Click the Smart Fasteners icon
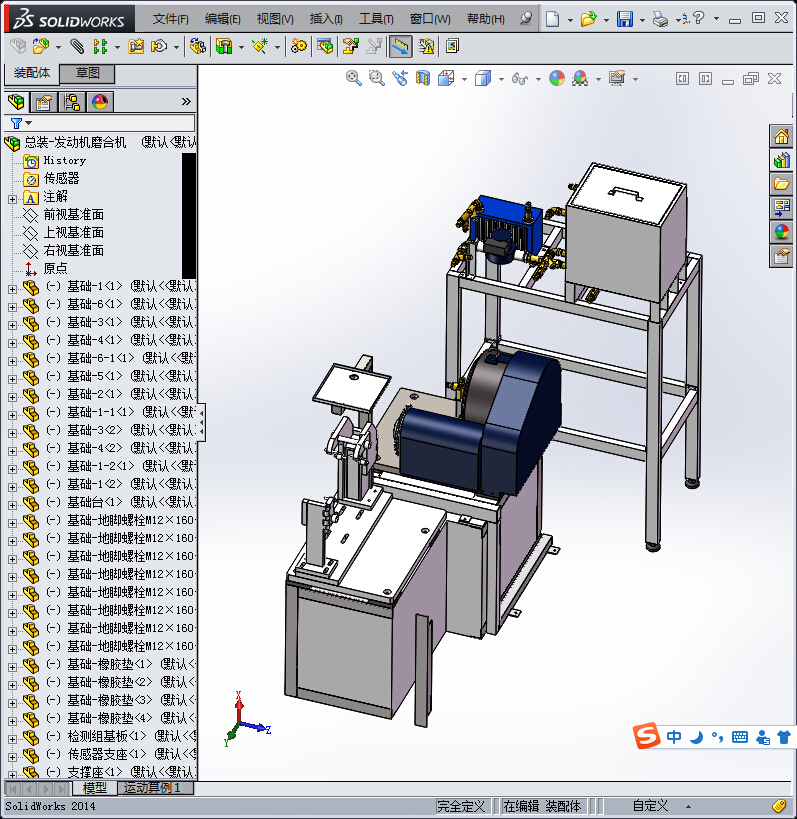797x819 pixels. point(136,46)
